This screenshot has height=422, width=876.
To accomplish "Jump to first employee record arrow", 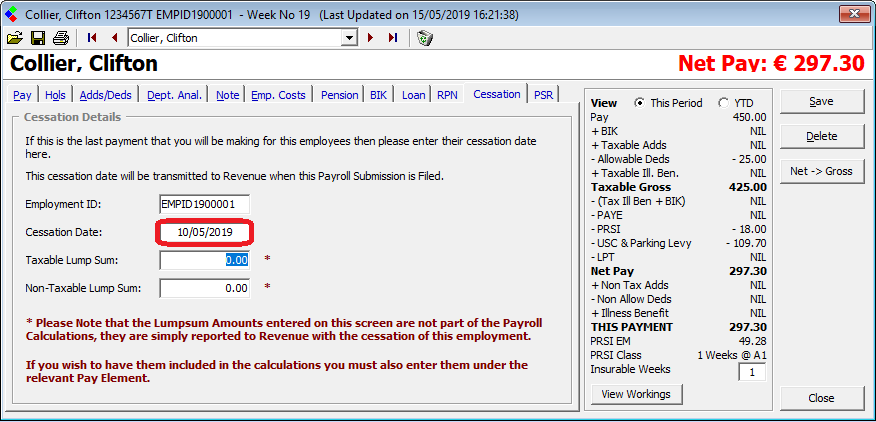I will pyautogui.click(x=92, y=38).
